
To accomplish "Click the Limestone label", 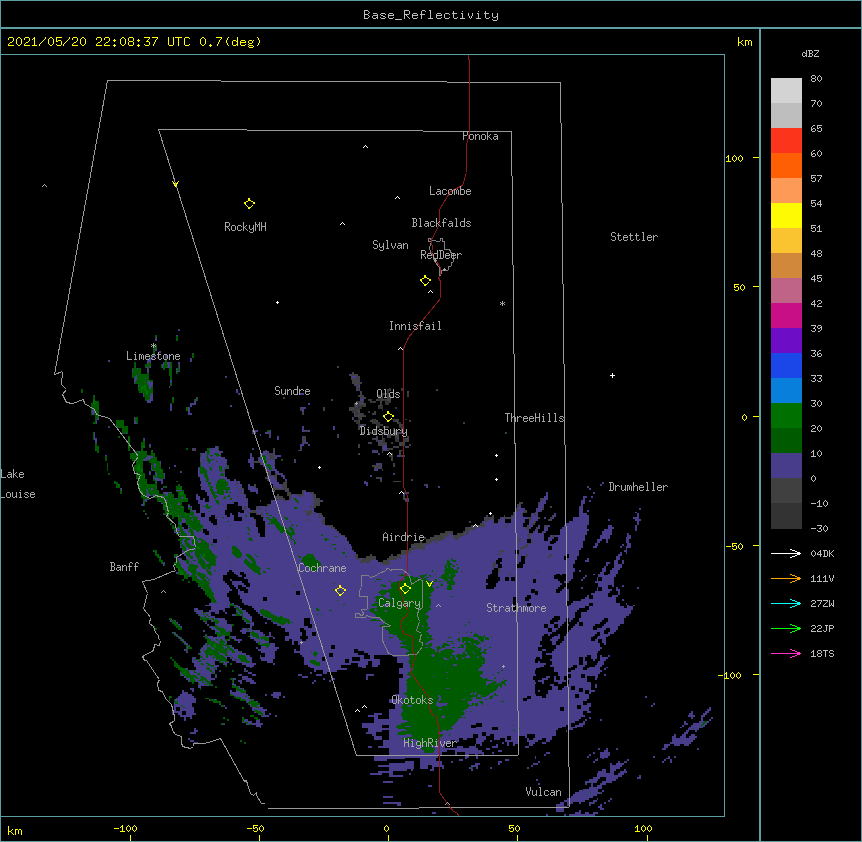I will tap(153, 356).
